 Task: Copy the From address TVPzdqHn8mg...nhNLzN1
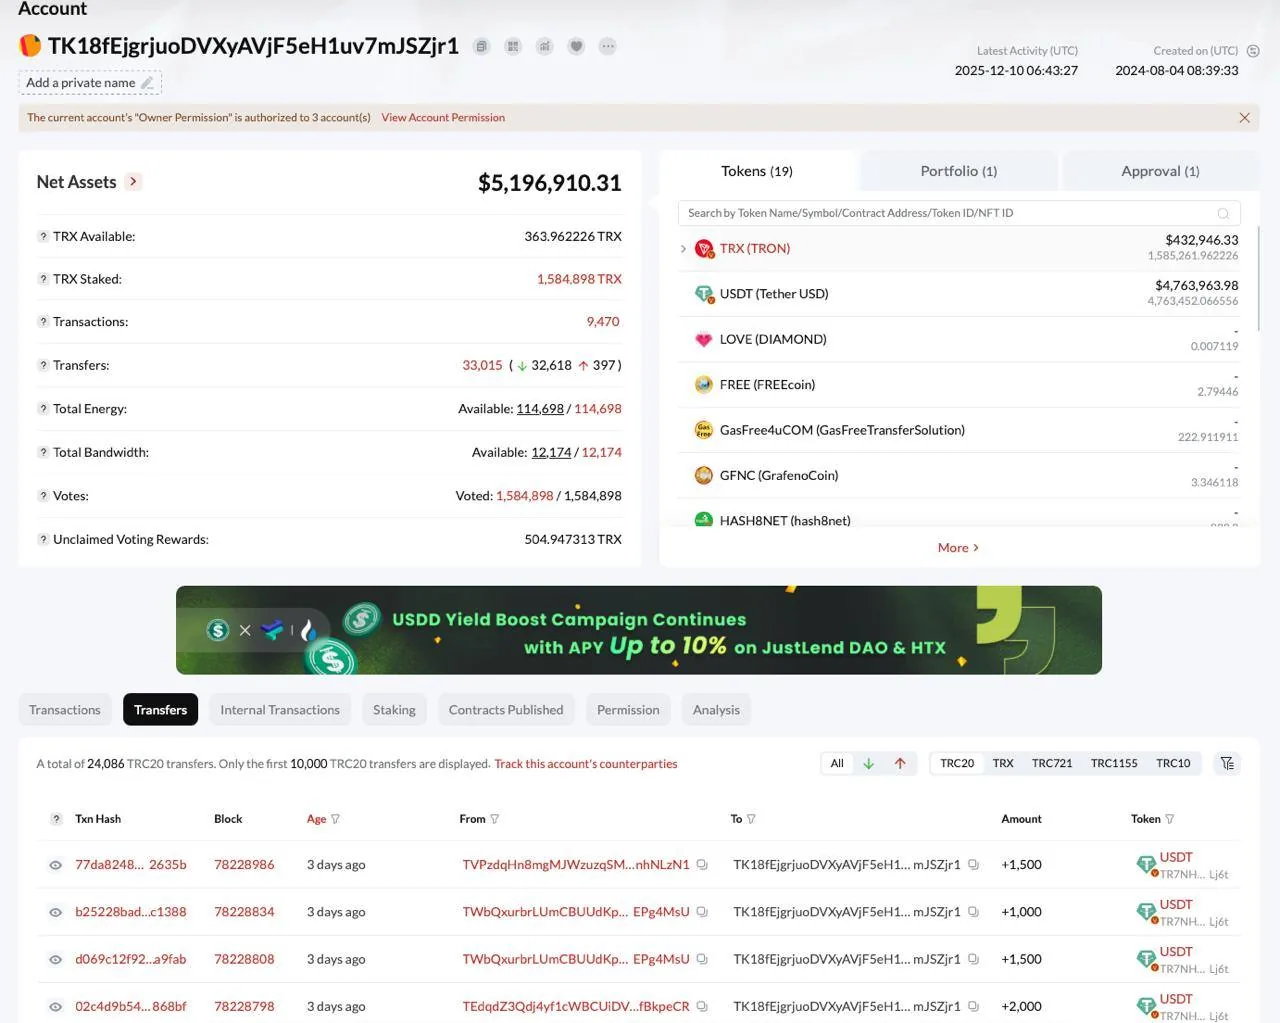pyautogui.click(x=702, y=865)
